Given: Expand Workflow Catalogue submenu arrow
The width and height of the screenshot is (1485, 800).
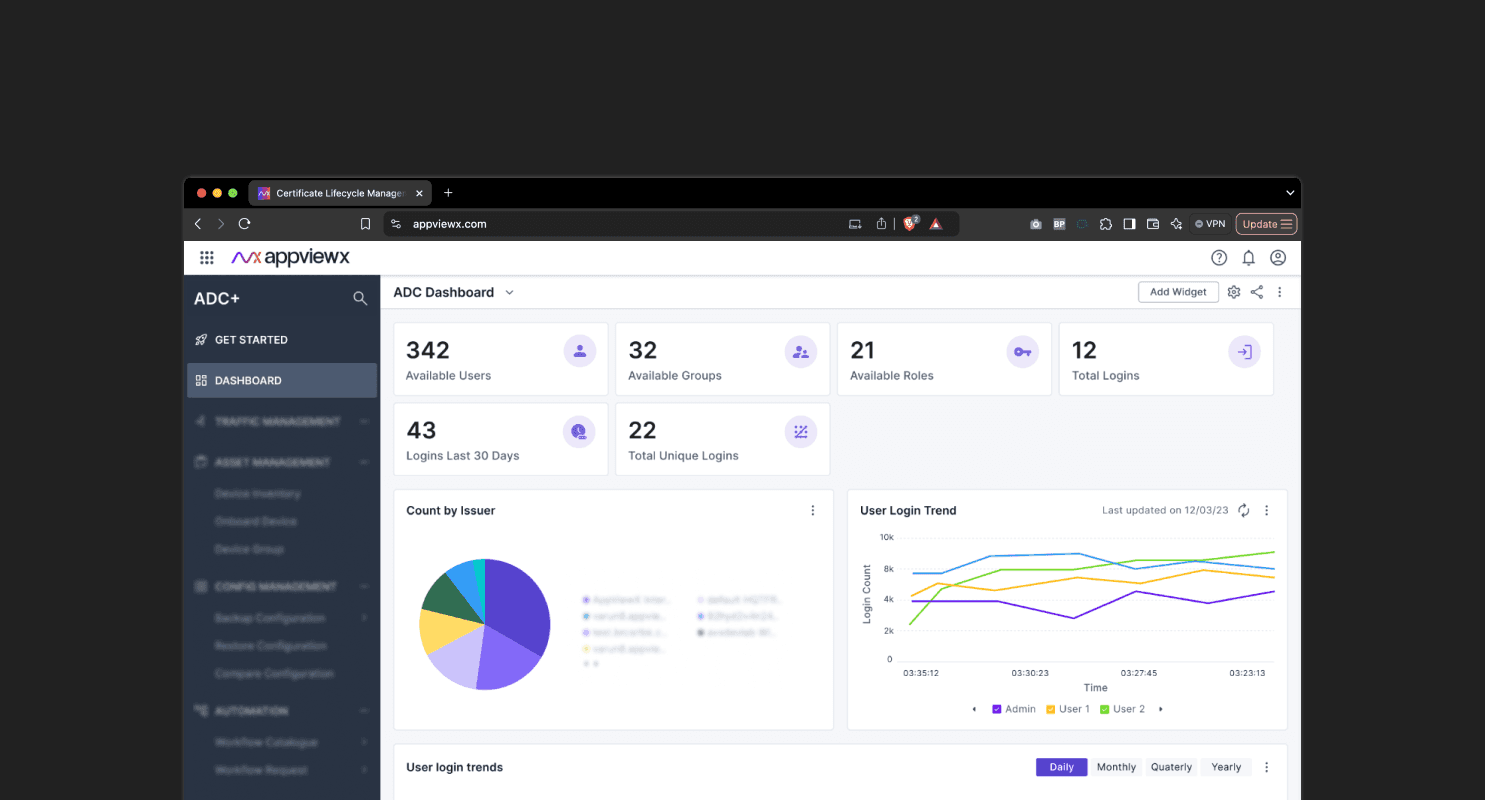Looking at the screenshot, I should click(364, 742).
